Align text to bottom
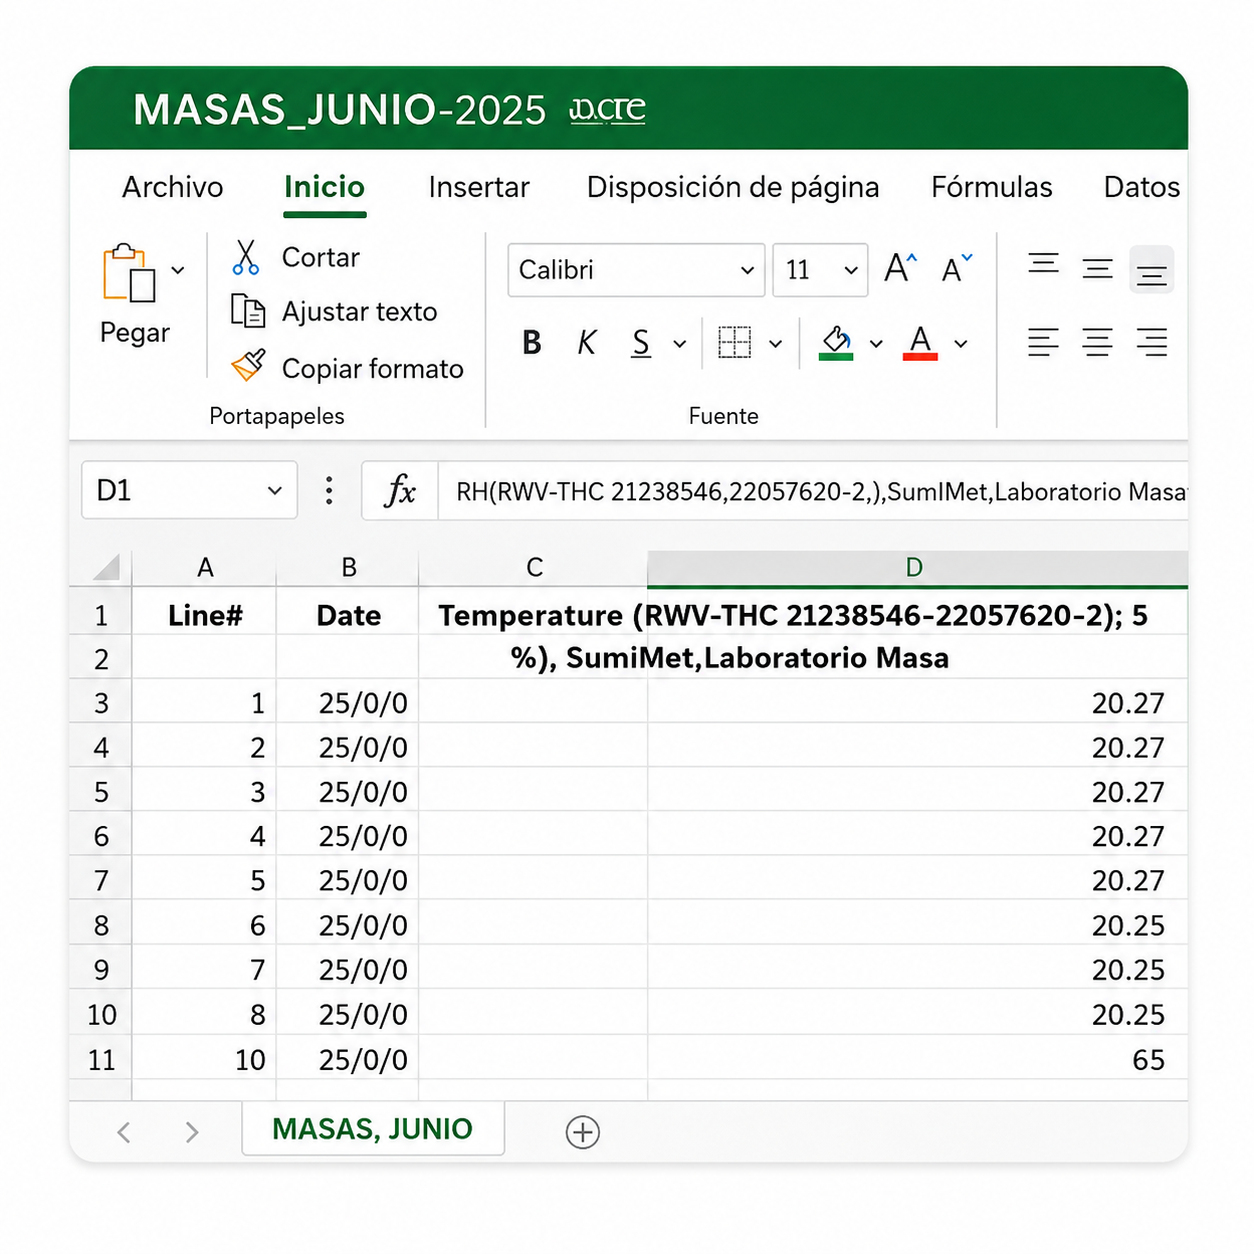 click(x=1151, y=272)
